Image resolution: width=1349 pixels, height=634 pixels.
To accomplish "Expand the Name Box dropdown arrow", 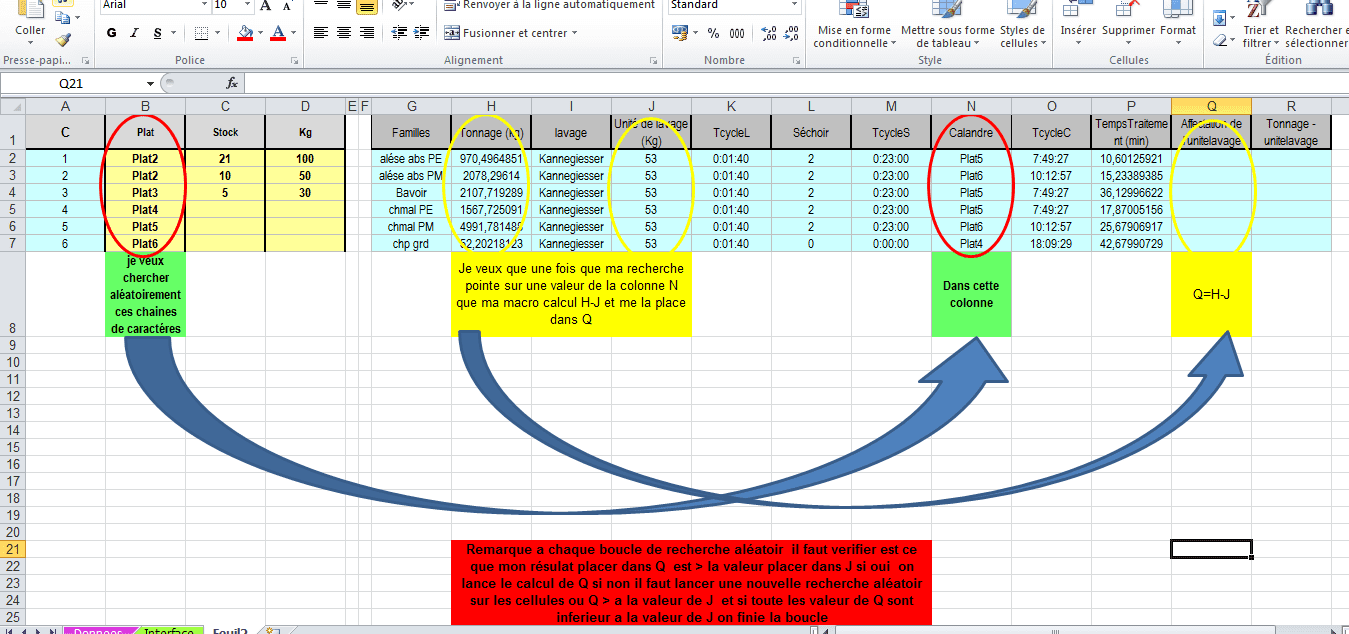I will tap(151, 83).
